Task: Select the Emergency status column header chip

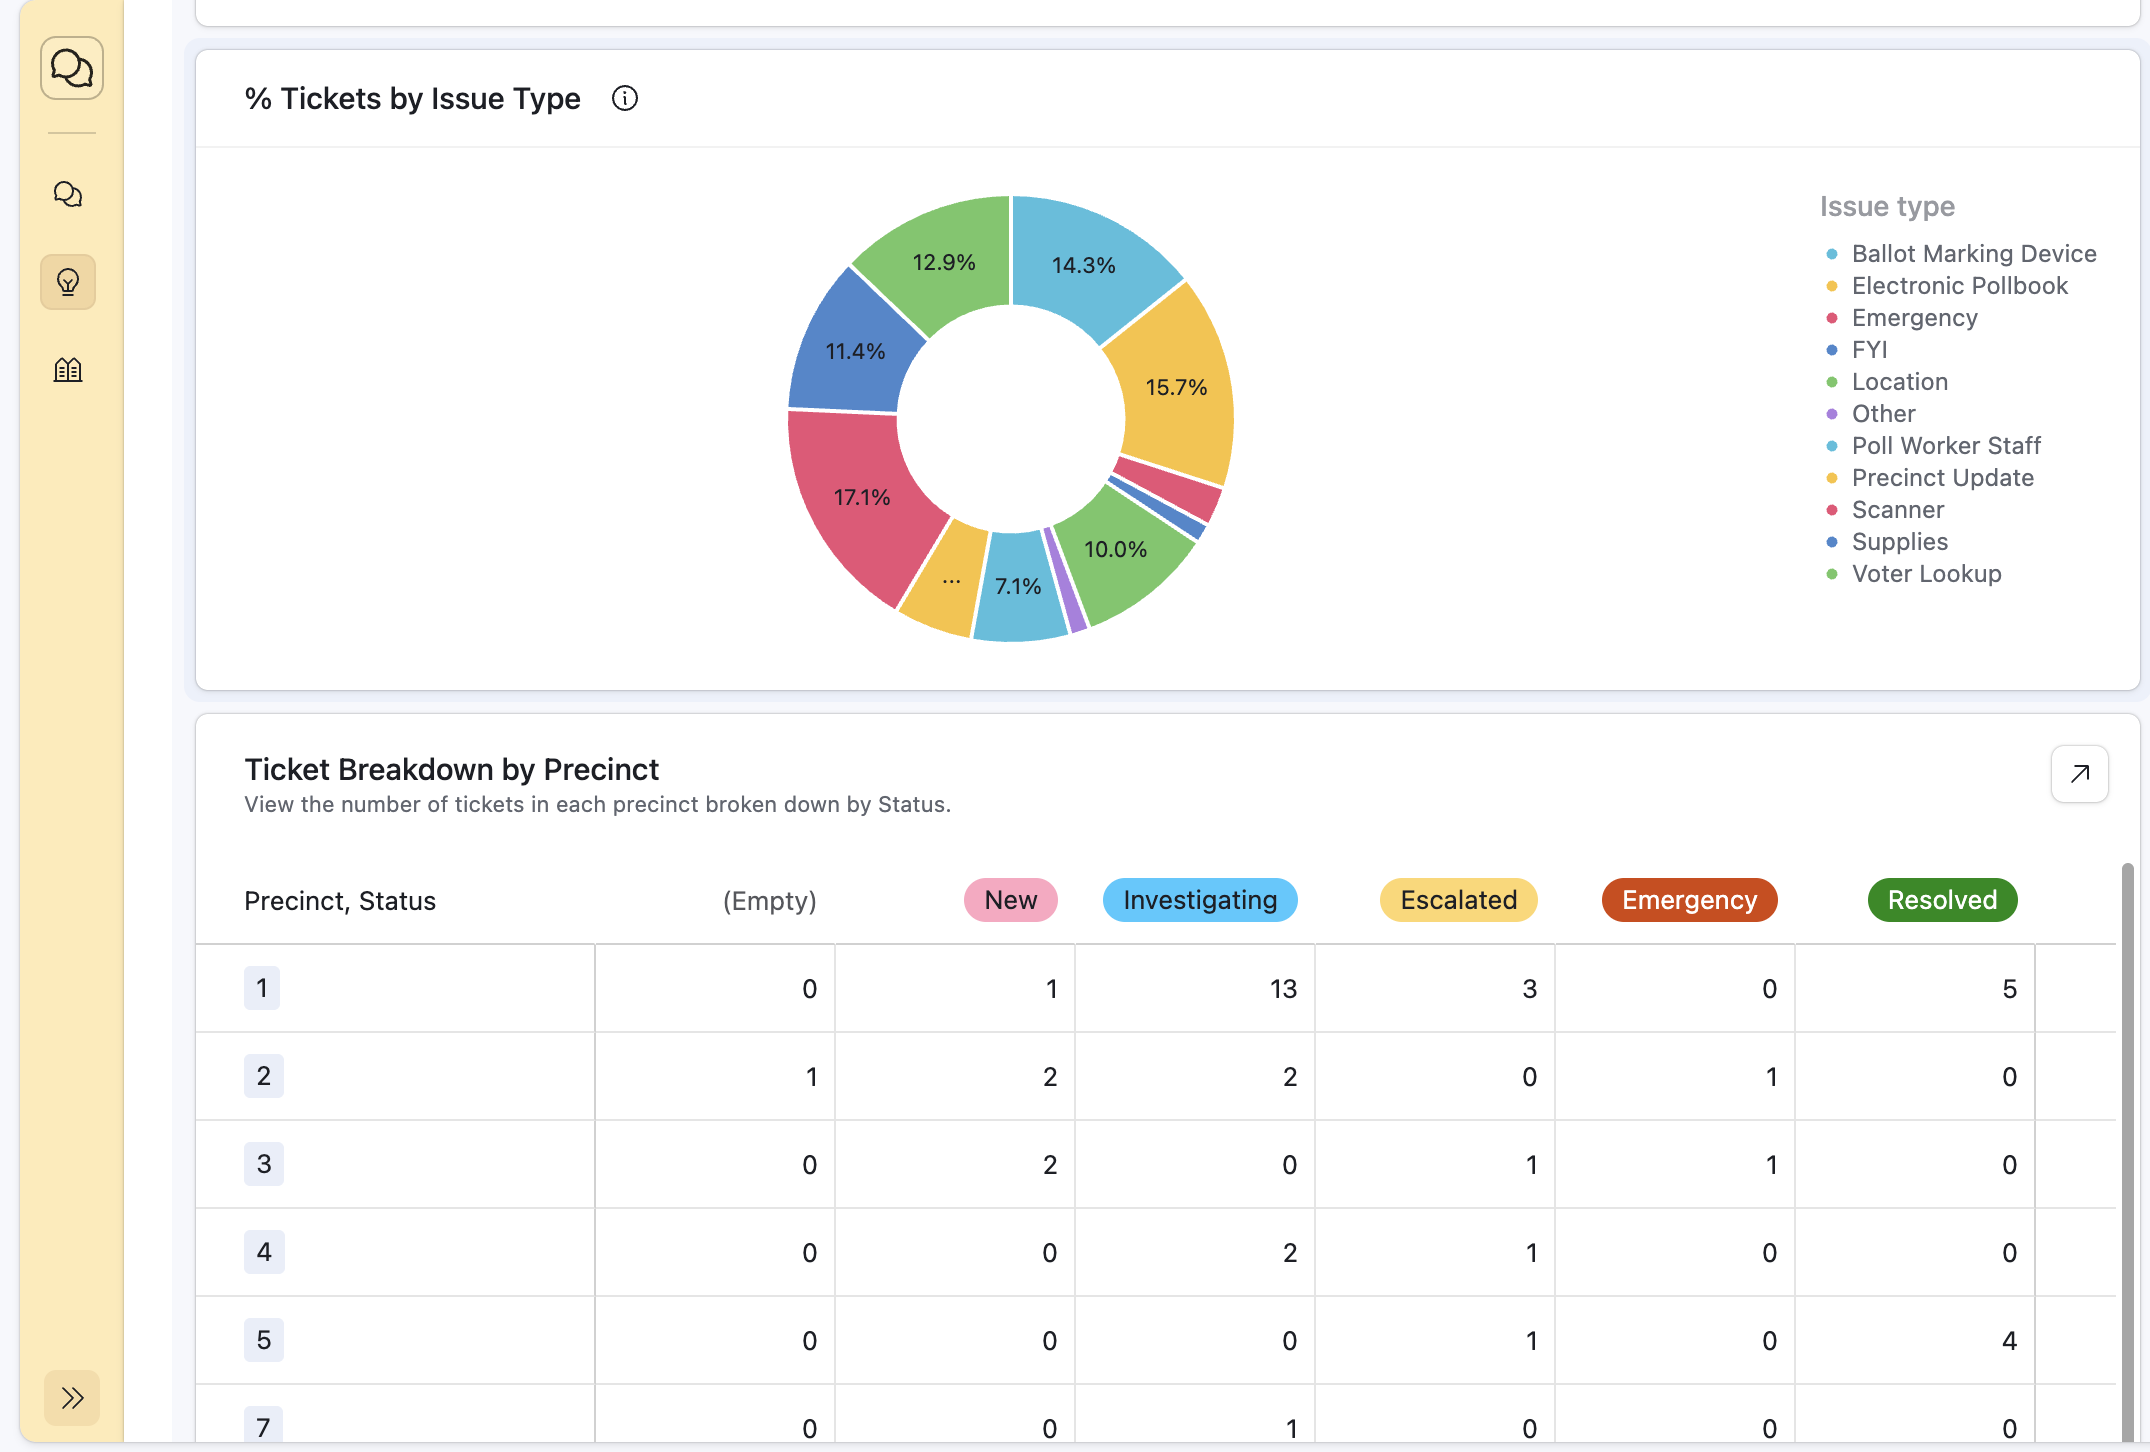Action: pos(1688,900)
